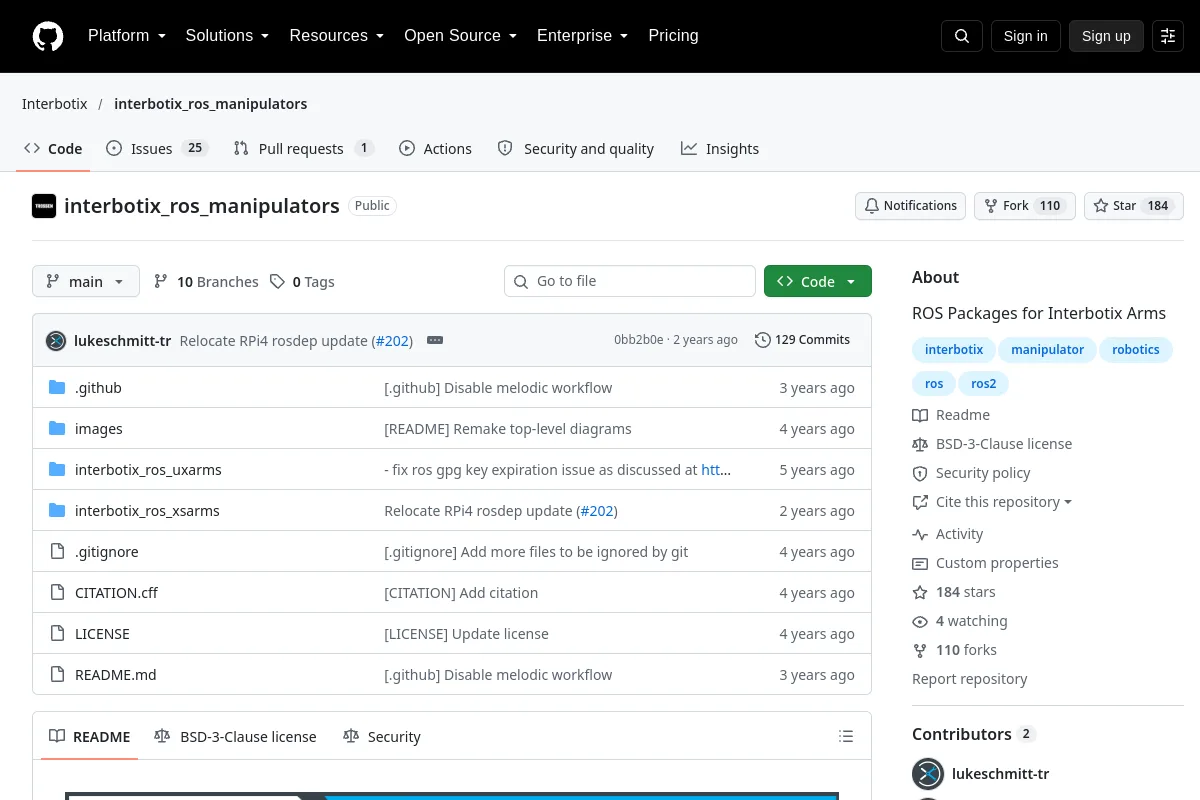Click the images folder icon
The image size is (1200, 800).
[57, 429]
